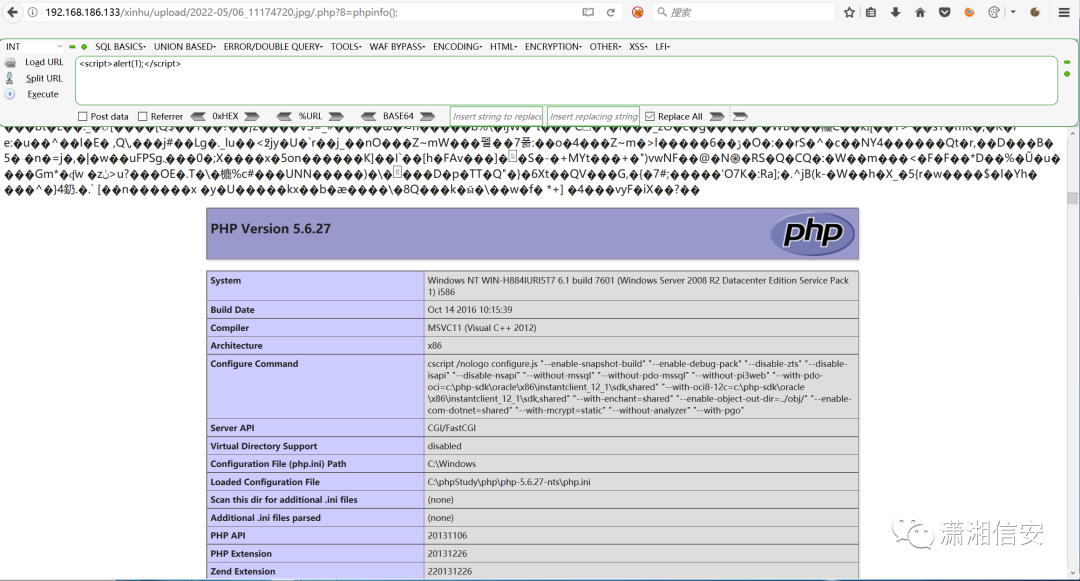Decode hex with left 0xHEX arrow
Screen dimensions: 1080x581
pyautogui.click(x=198, y=116)
